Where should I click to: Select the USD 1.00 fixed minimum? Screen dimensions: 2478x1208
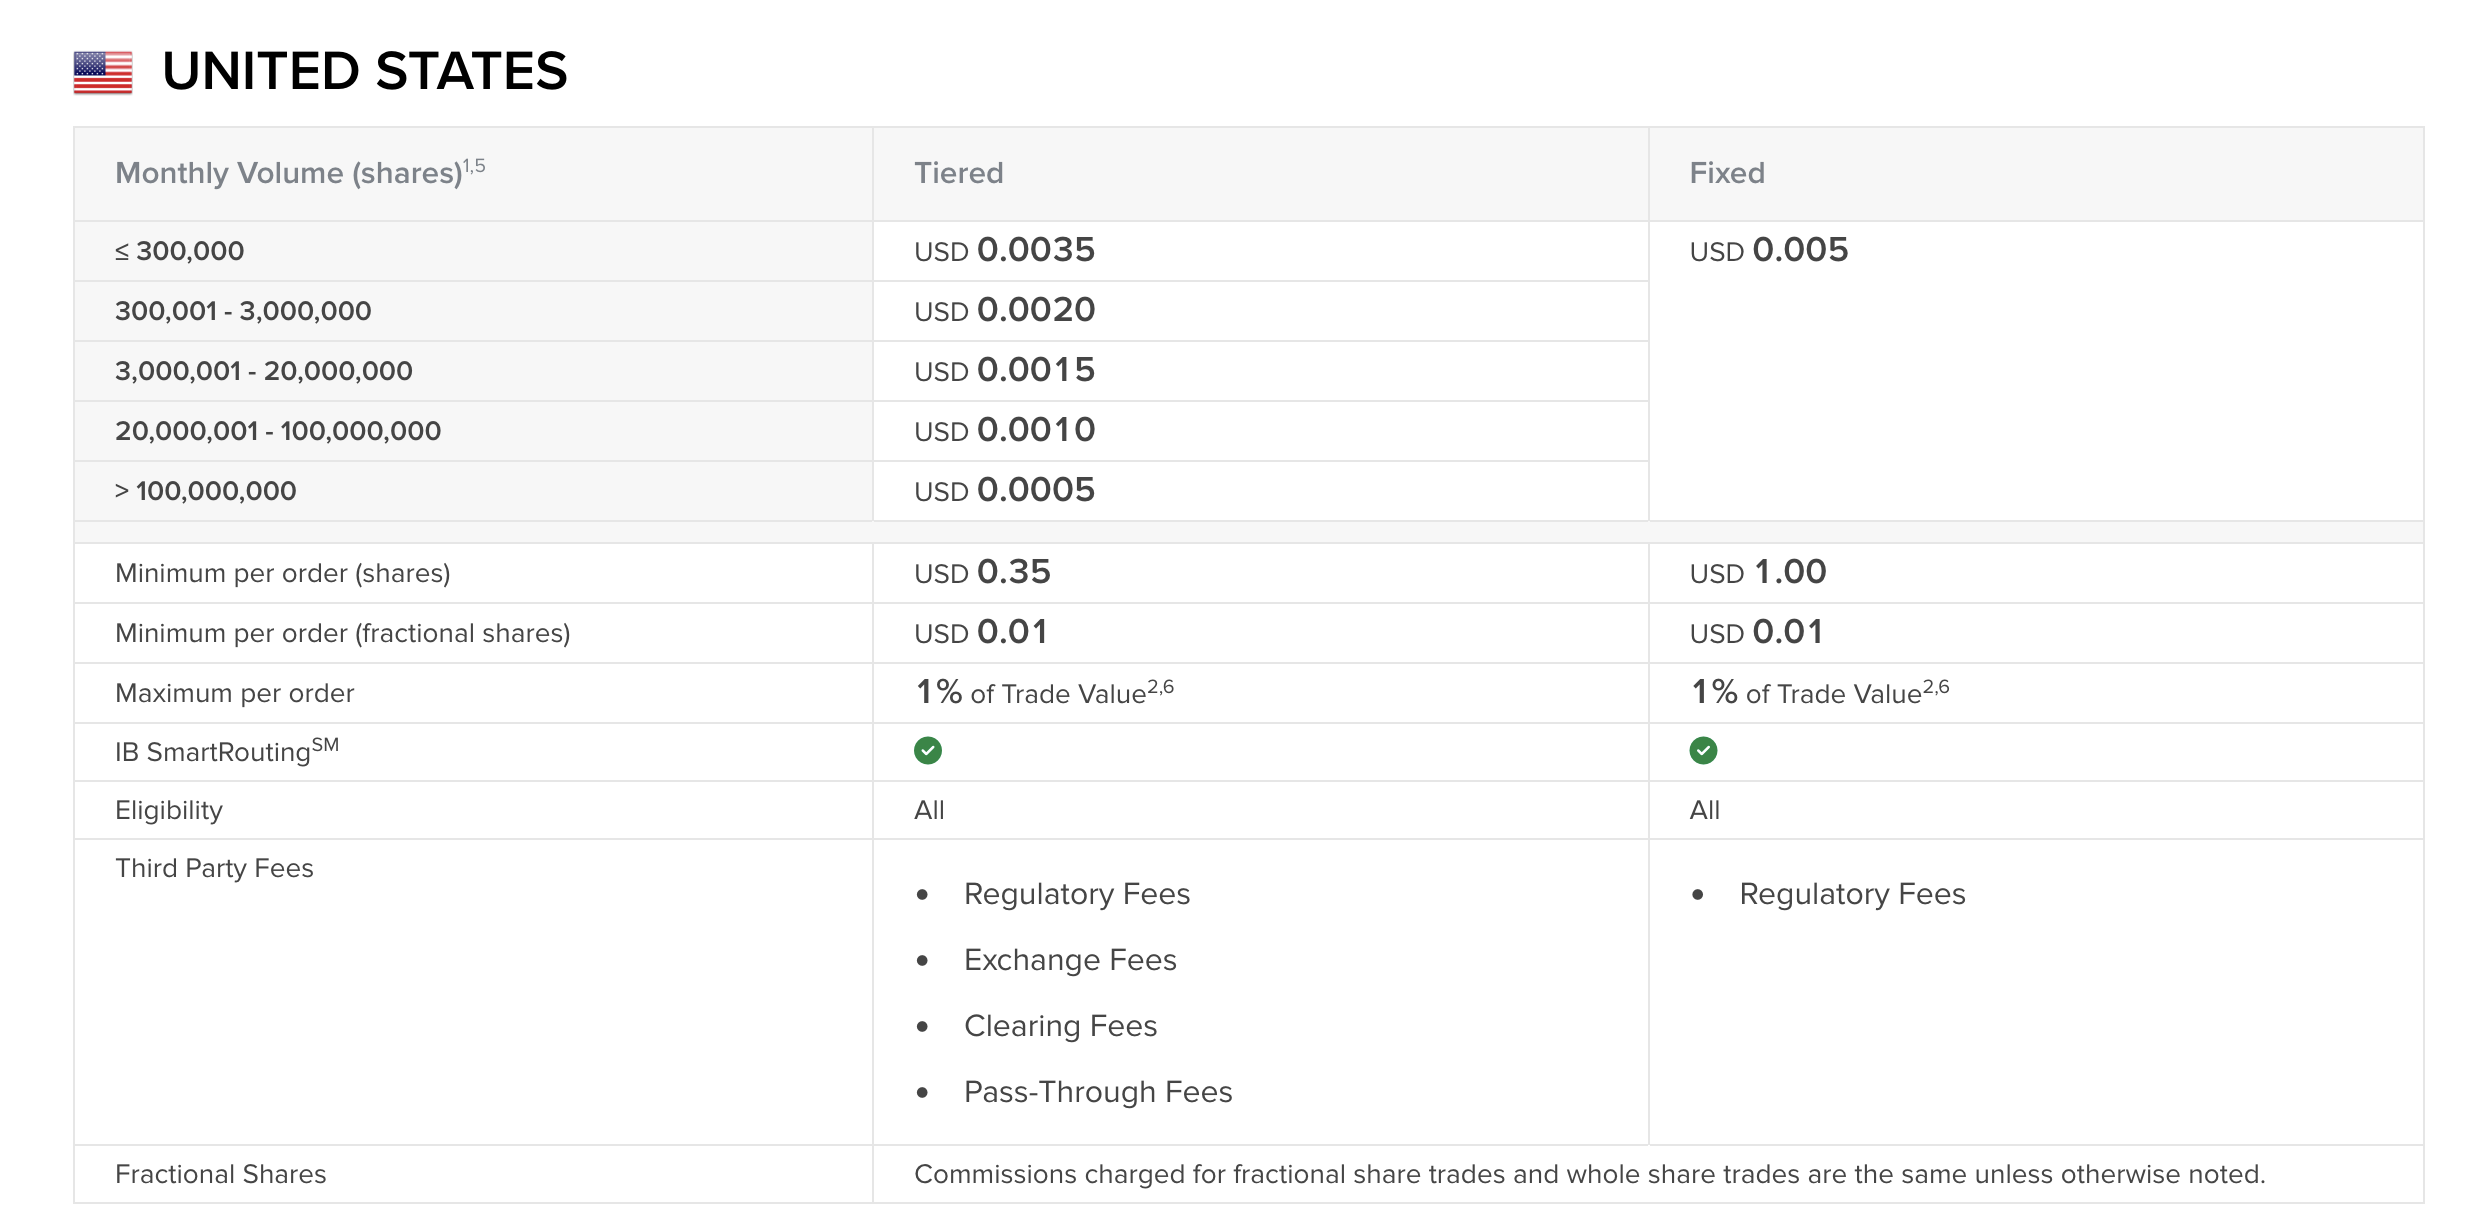[x=1757, y=572]
